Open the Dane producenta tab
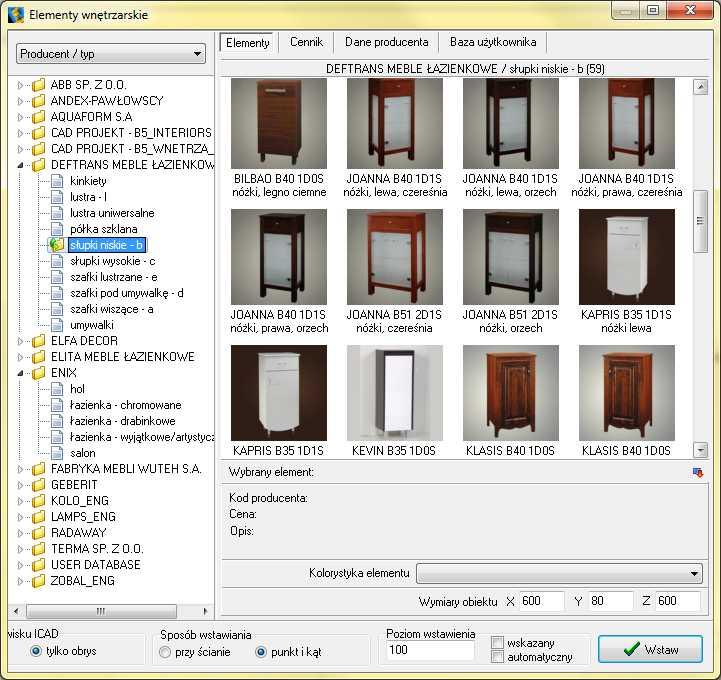 (387, 42)
